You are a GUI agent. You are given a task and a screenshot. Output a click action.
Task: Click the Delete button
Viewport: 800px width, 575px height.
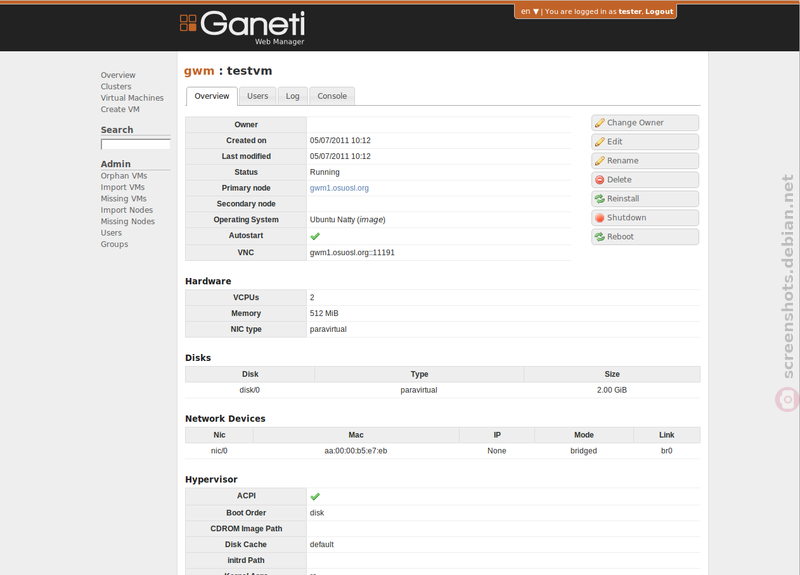pyautogui.click(x=645, y=180)
